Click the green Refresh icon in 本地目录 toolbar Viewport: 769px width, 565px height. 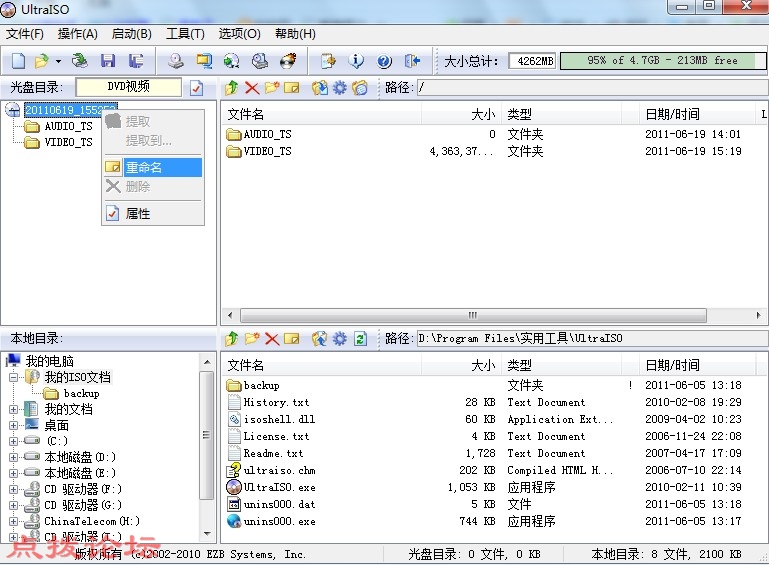(x=360, y=338)
